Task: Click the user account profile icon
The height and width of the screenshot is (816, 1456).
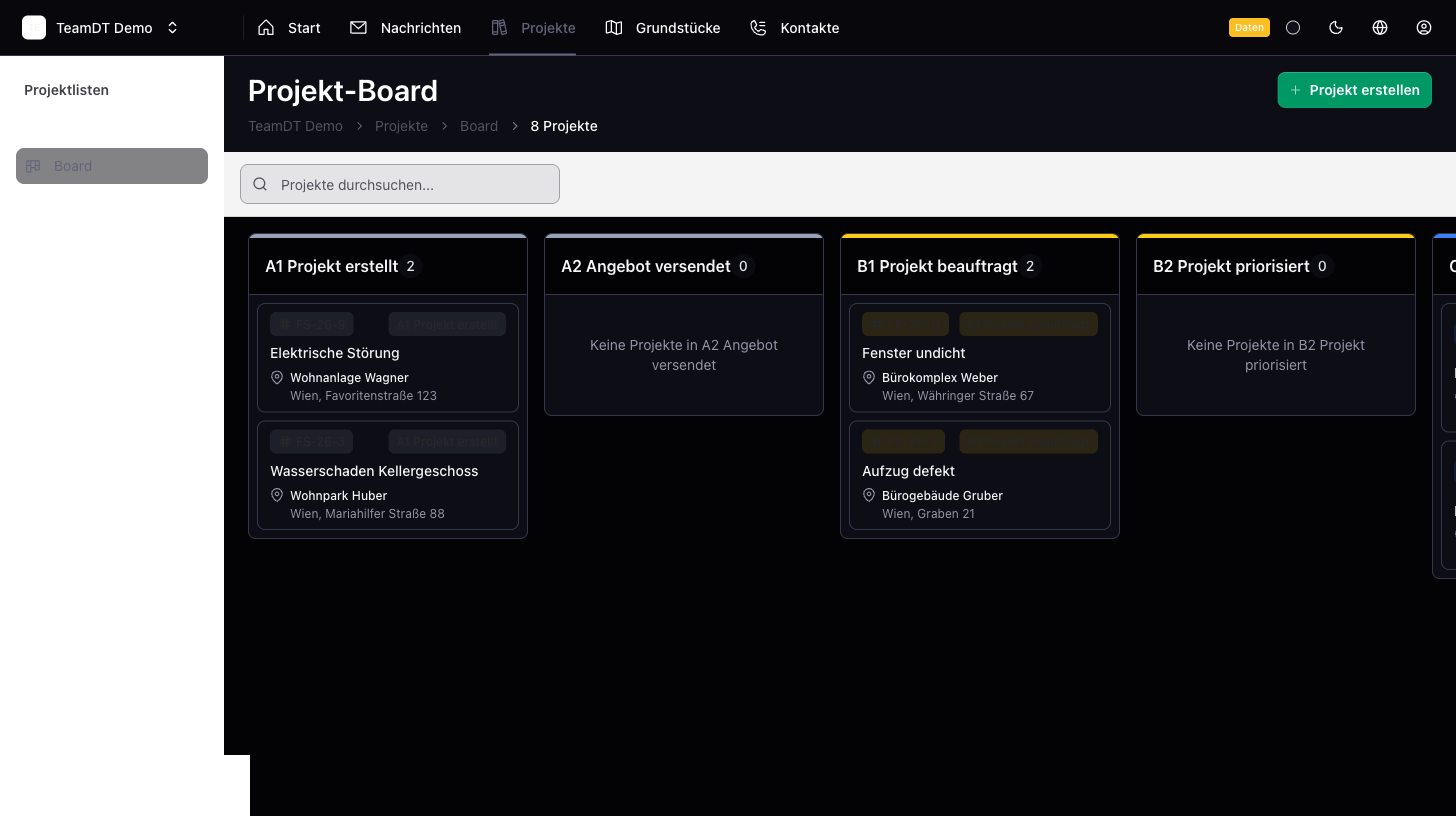Action: (x=1424, y=27)
